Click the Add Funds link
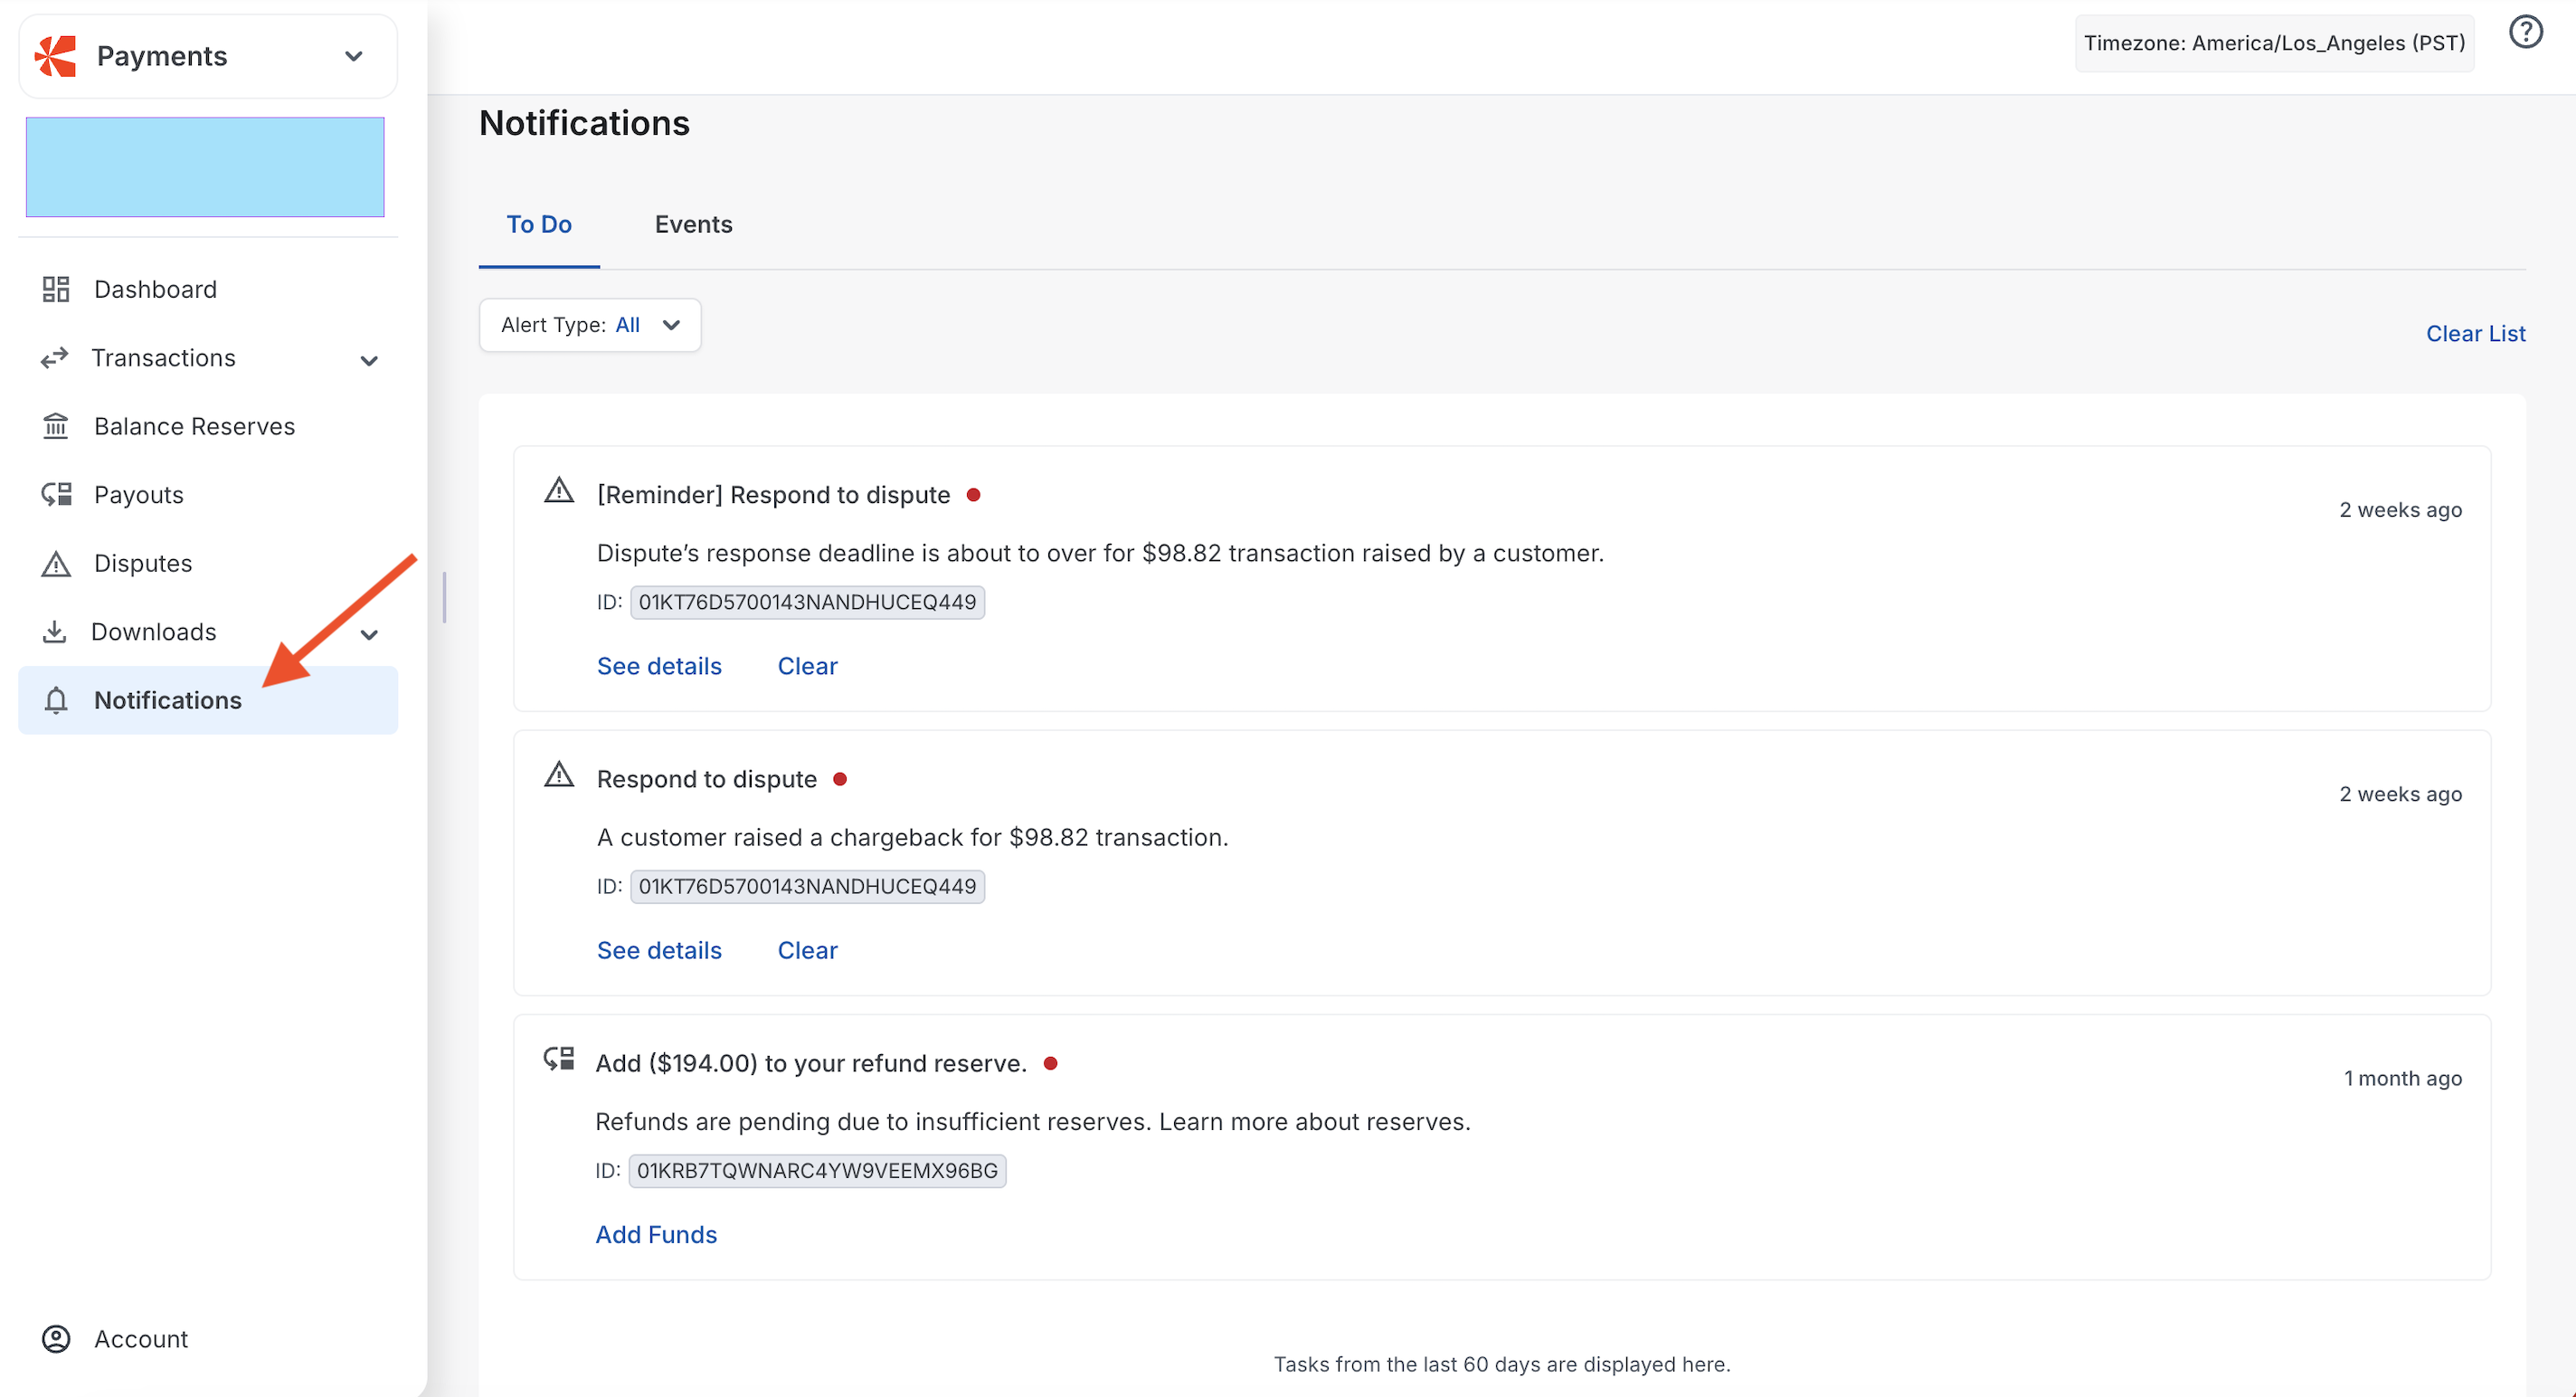Image resolution: width=2576 pixels, height=1397 pixels. click(656, 1235)
